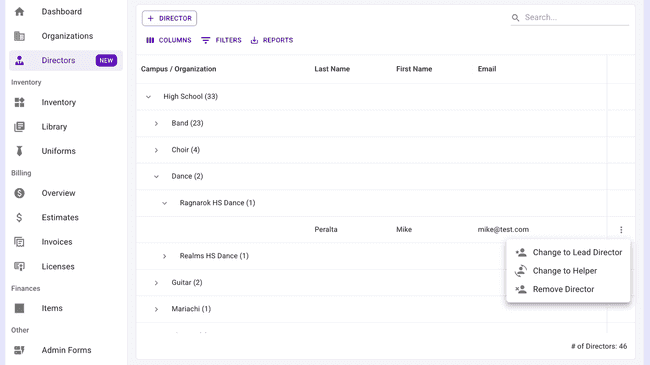Expand the Band (23) group
Viewport: 650px width, 365px height.
coord(156,123)
